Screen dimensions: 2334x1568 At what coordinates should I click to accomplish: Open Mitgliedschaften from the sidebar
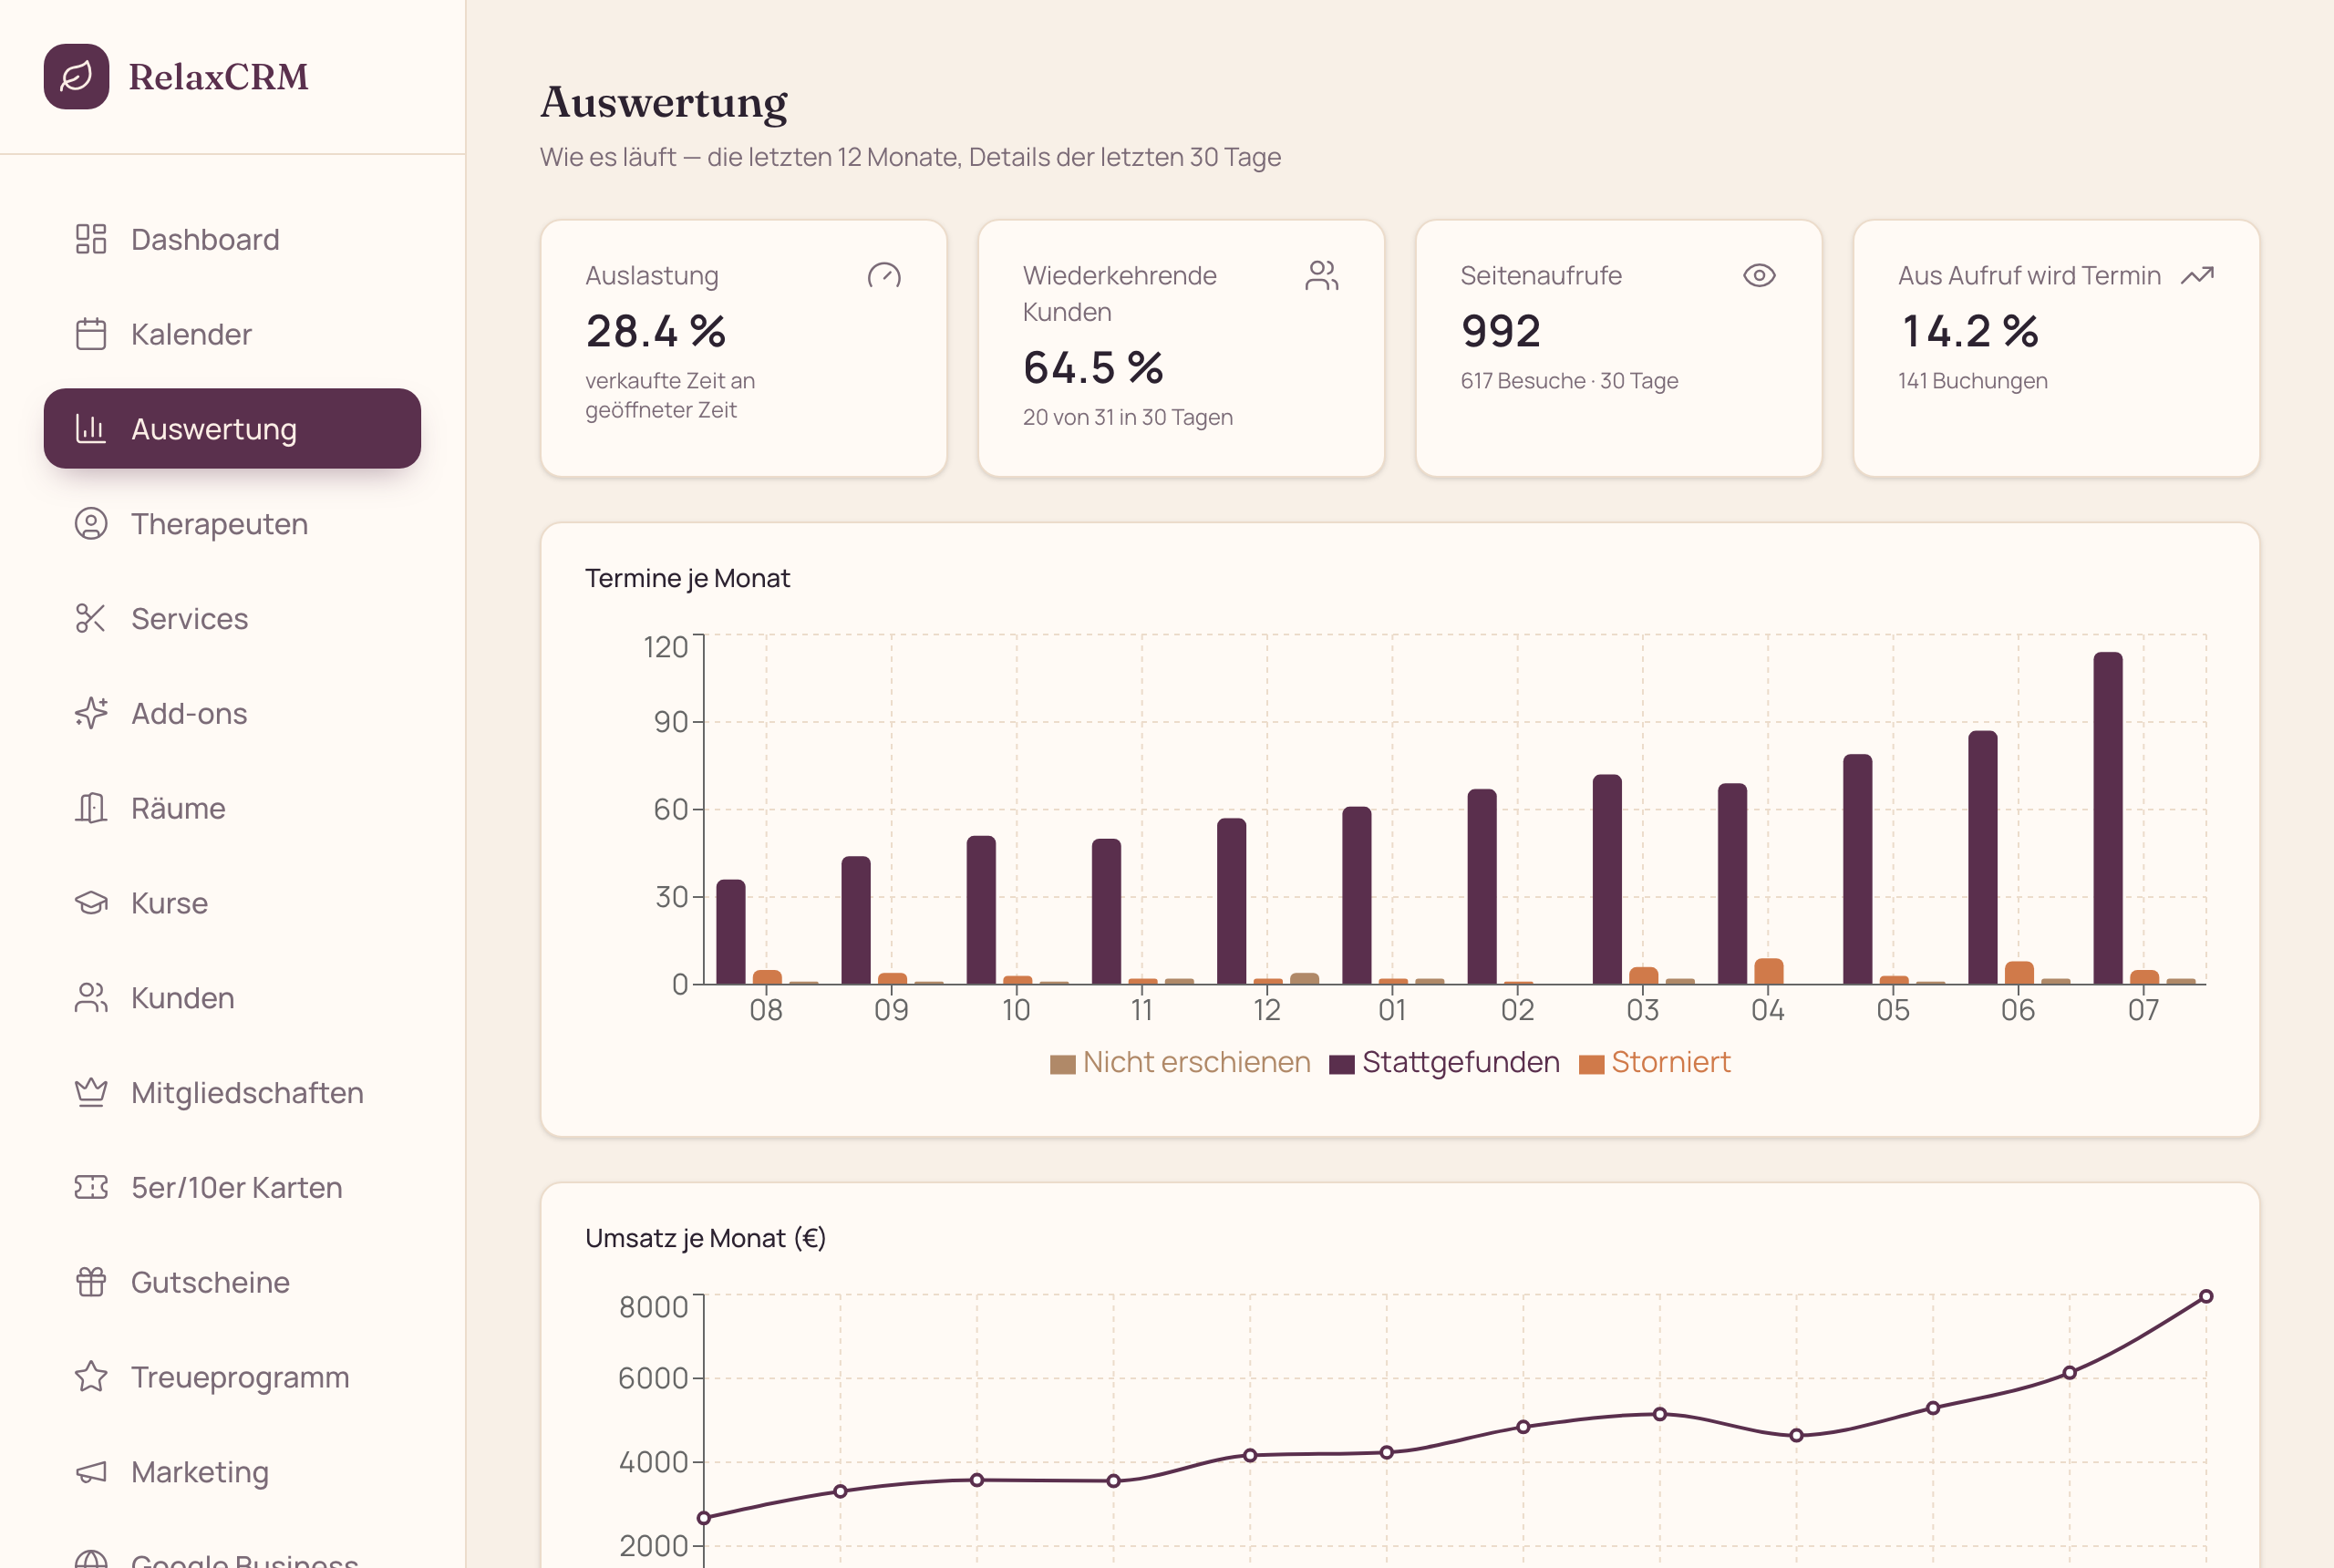click(x=232, y=1092)
